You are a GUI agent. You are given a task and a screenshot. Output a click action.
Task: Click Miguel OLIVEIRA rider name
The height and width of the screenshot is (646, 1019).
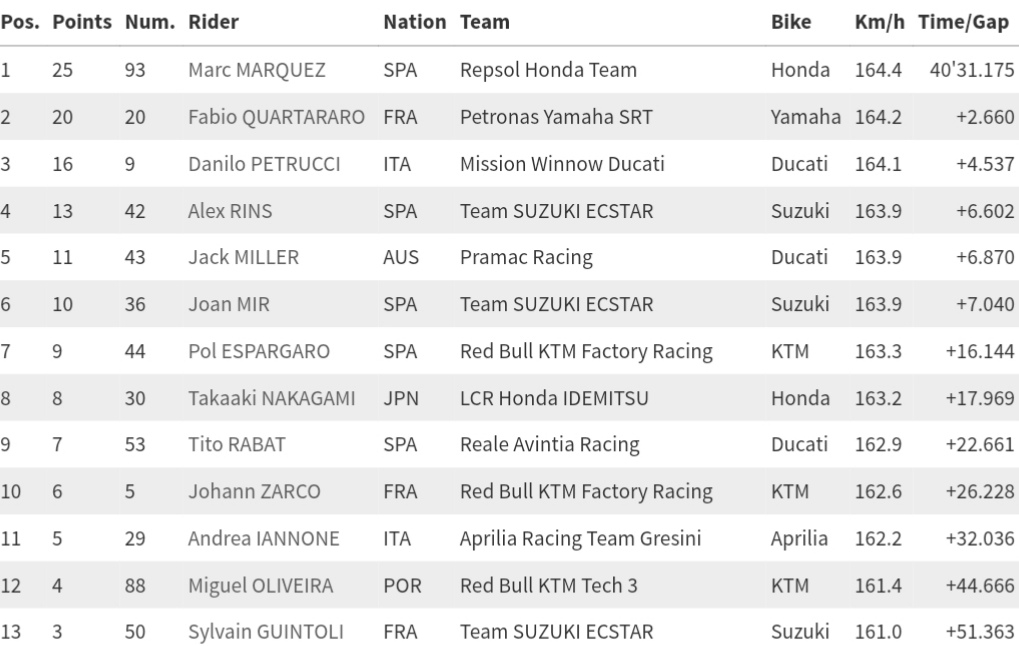click(x=261, y=585)
